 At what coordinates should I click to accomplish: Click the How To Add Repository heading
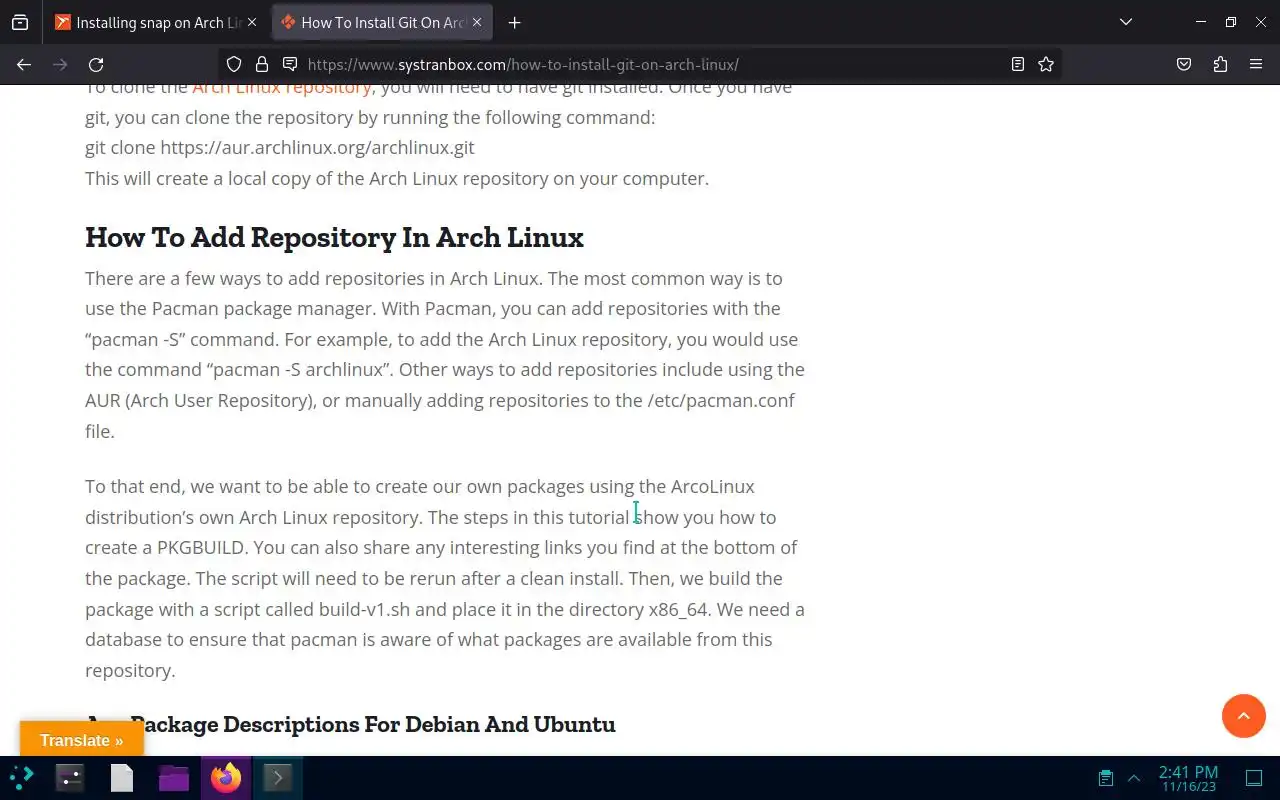334,237
